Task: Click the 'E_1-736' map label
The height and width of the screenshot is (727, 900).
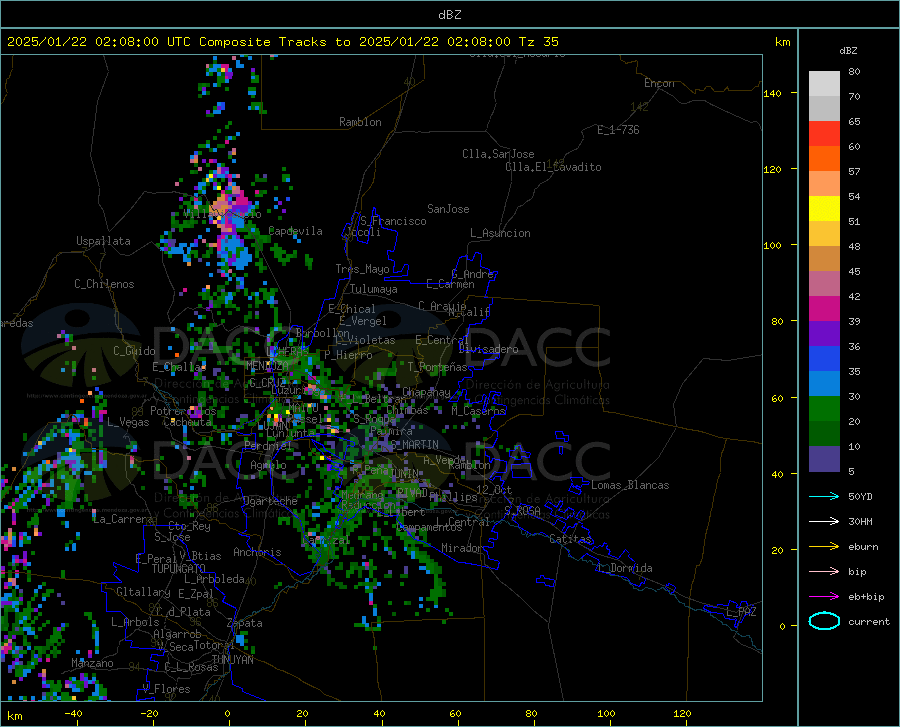Action: tap(618, 130)
